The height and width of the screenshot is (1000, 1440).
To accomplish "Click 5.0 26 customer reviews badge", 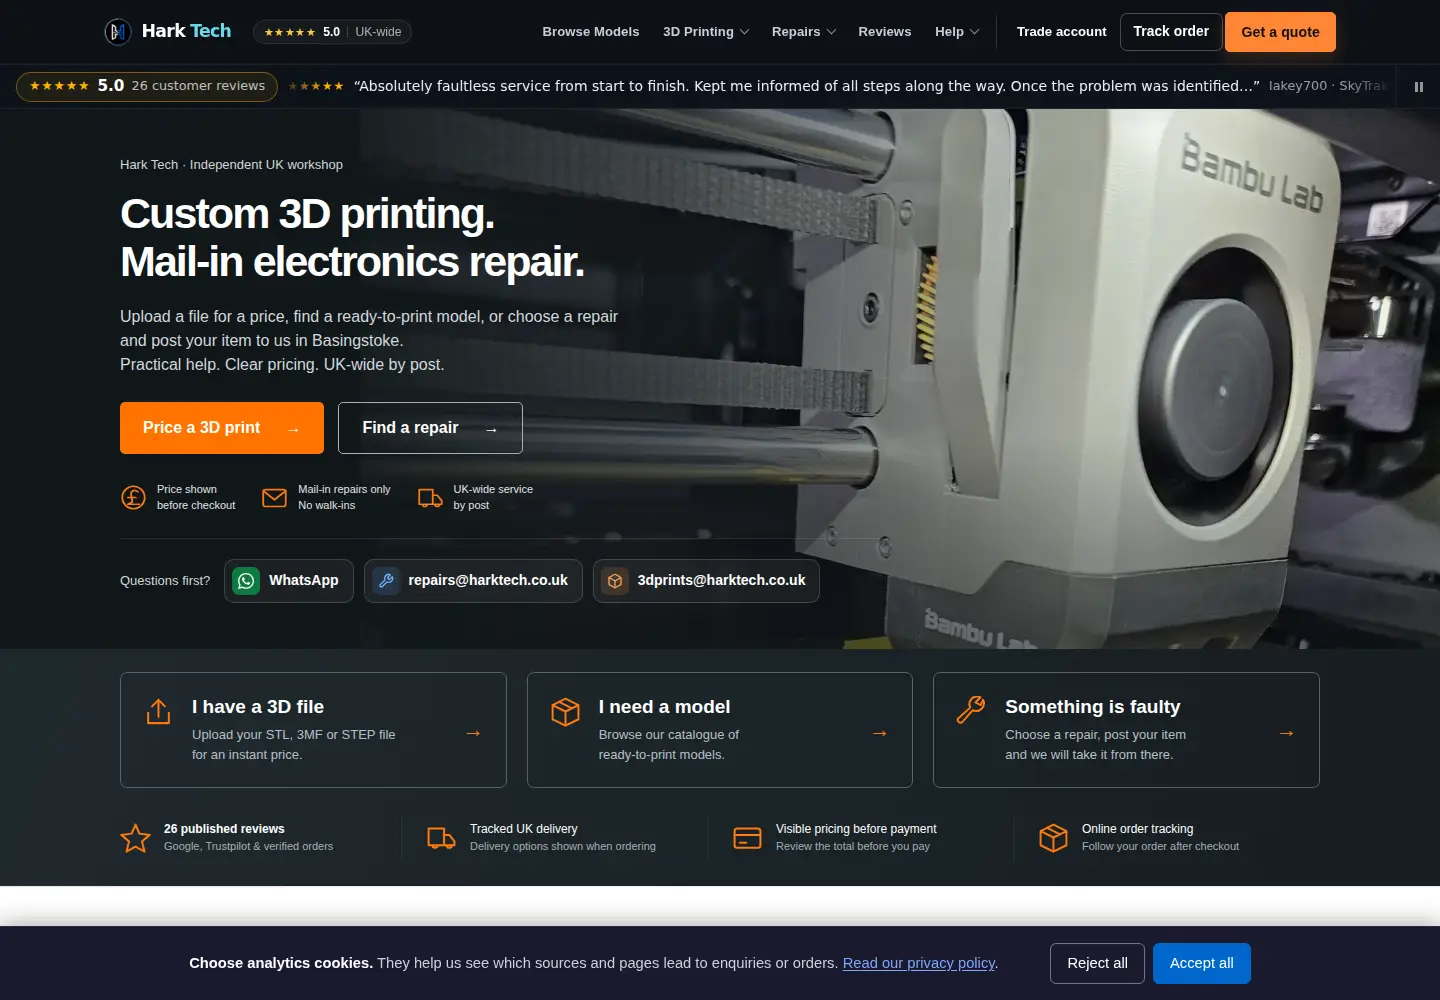I will point(147,86).
